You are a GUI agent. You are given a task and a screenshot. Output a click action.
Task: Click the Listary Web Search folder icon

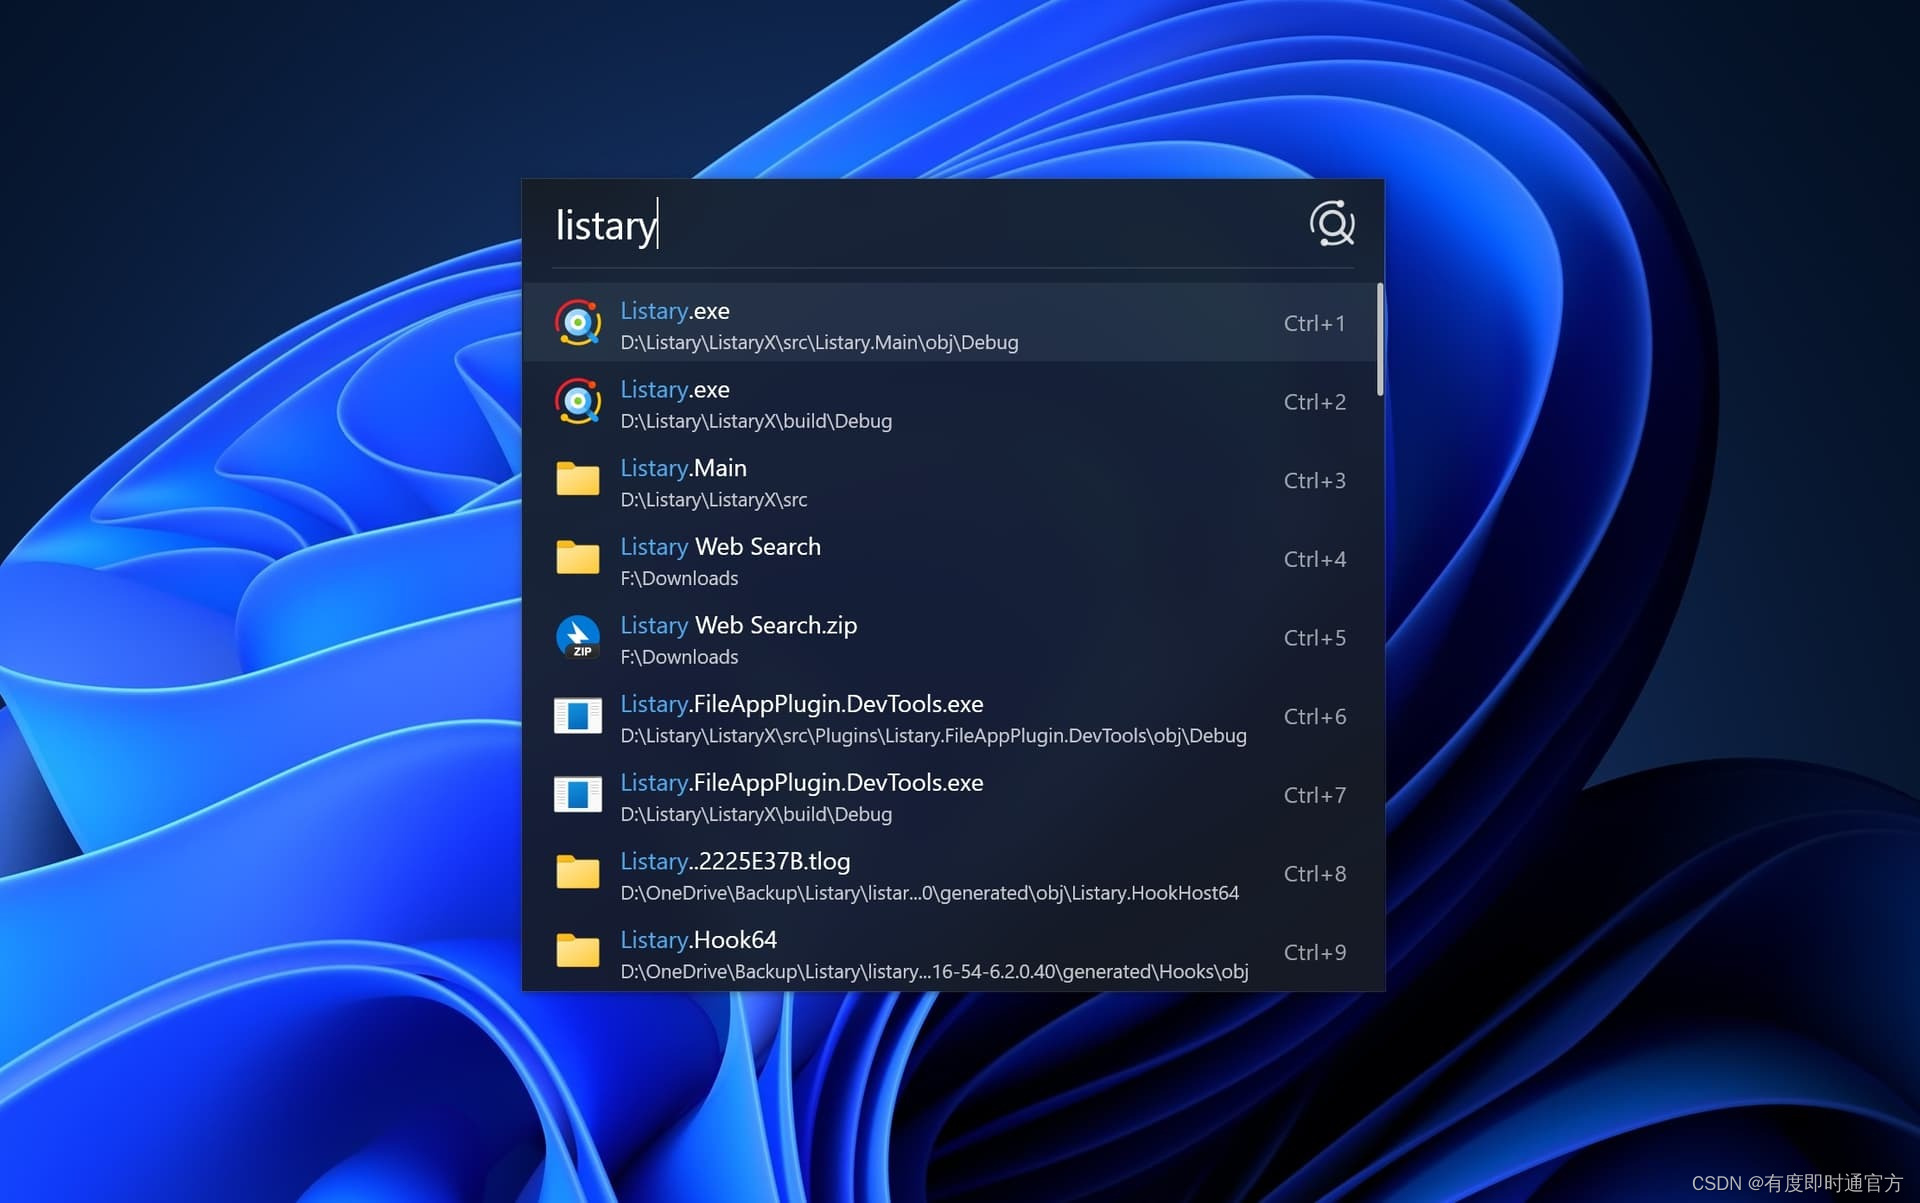coord(578,559)
